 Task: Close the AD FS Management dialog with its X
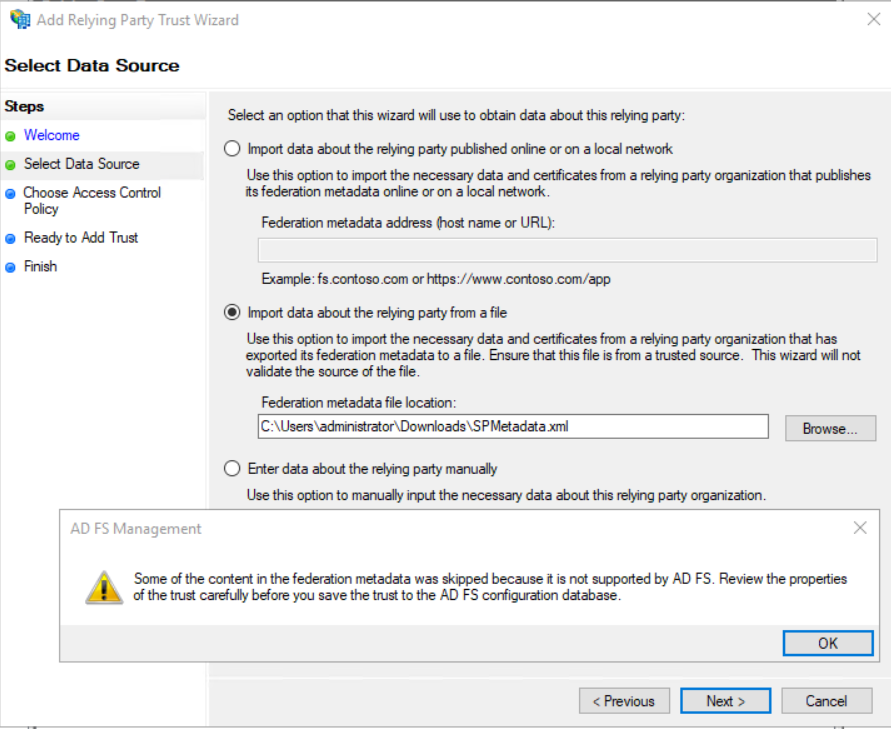(x=859, y=527)
